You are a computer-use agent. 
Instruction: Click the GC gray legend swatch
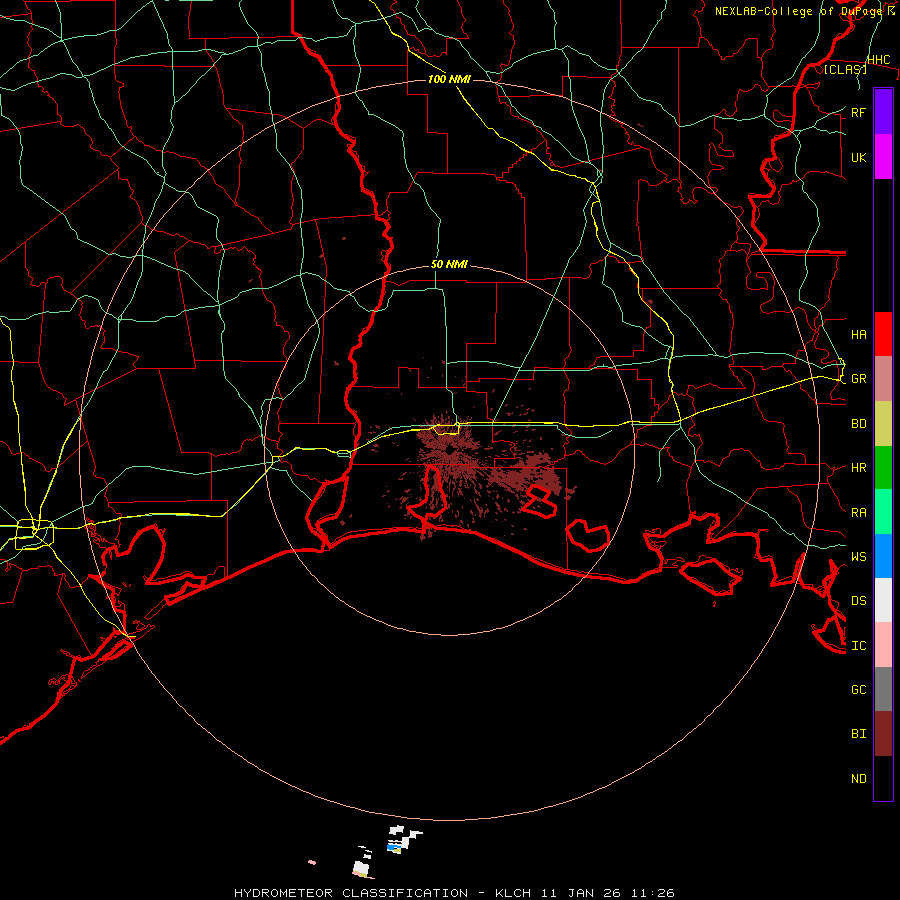[x=883, y=689]
